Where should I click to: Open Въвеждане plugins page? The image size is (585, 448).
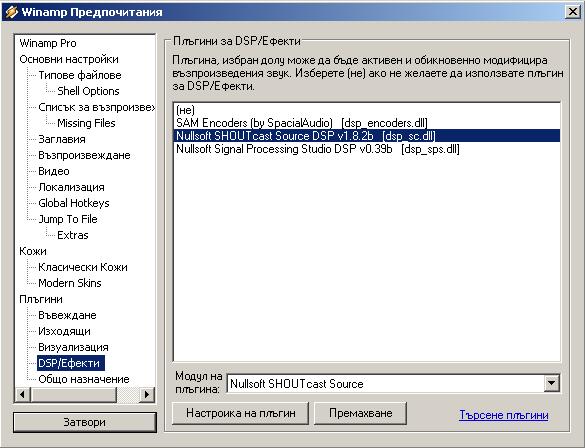[67, 316]
